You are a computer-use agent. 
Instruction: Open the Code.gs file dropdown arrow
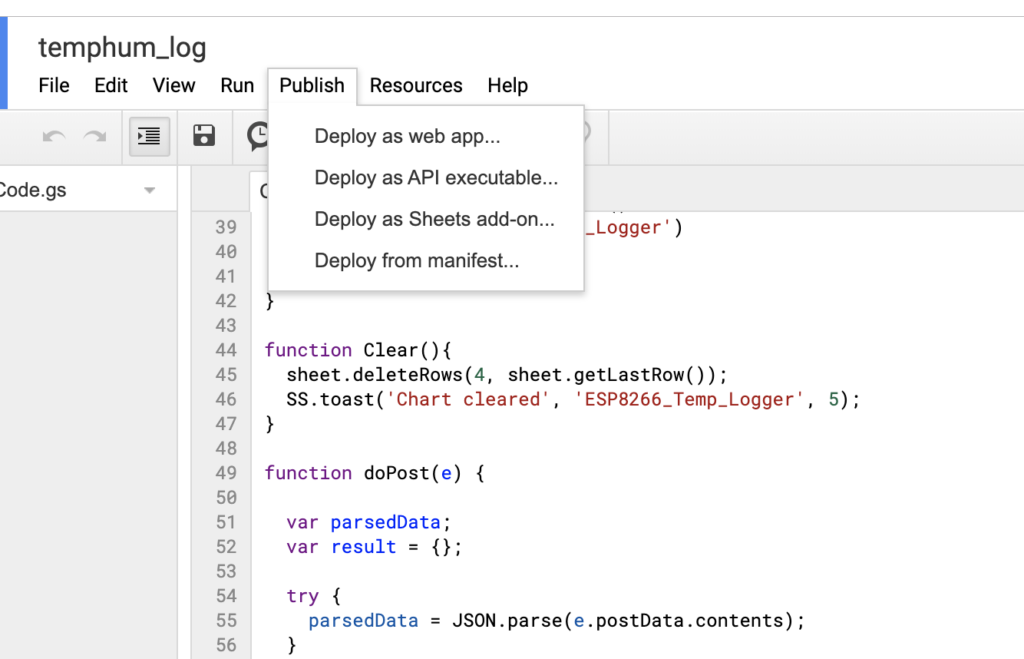[150, 189]
